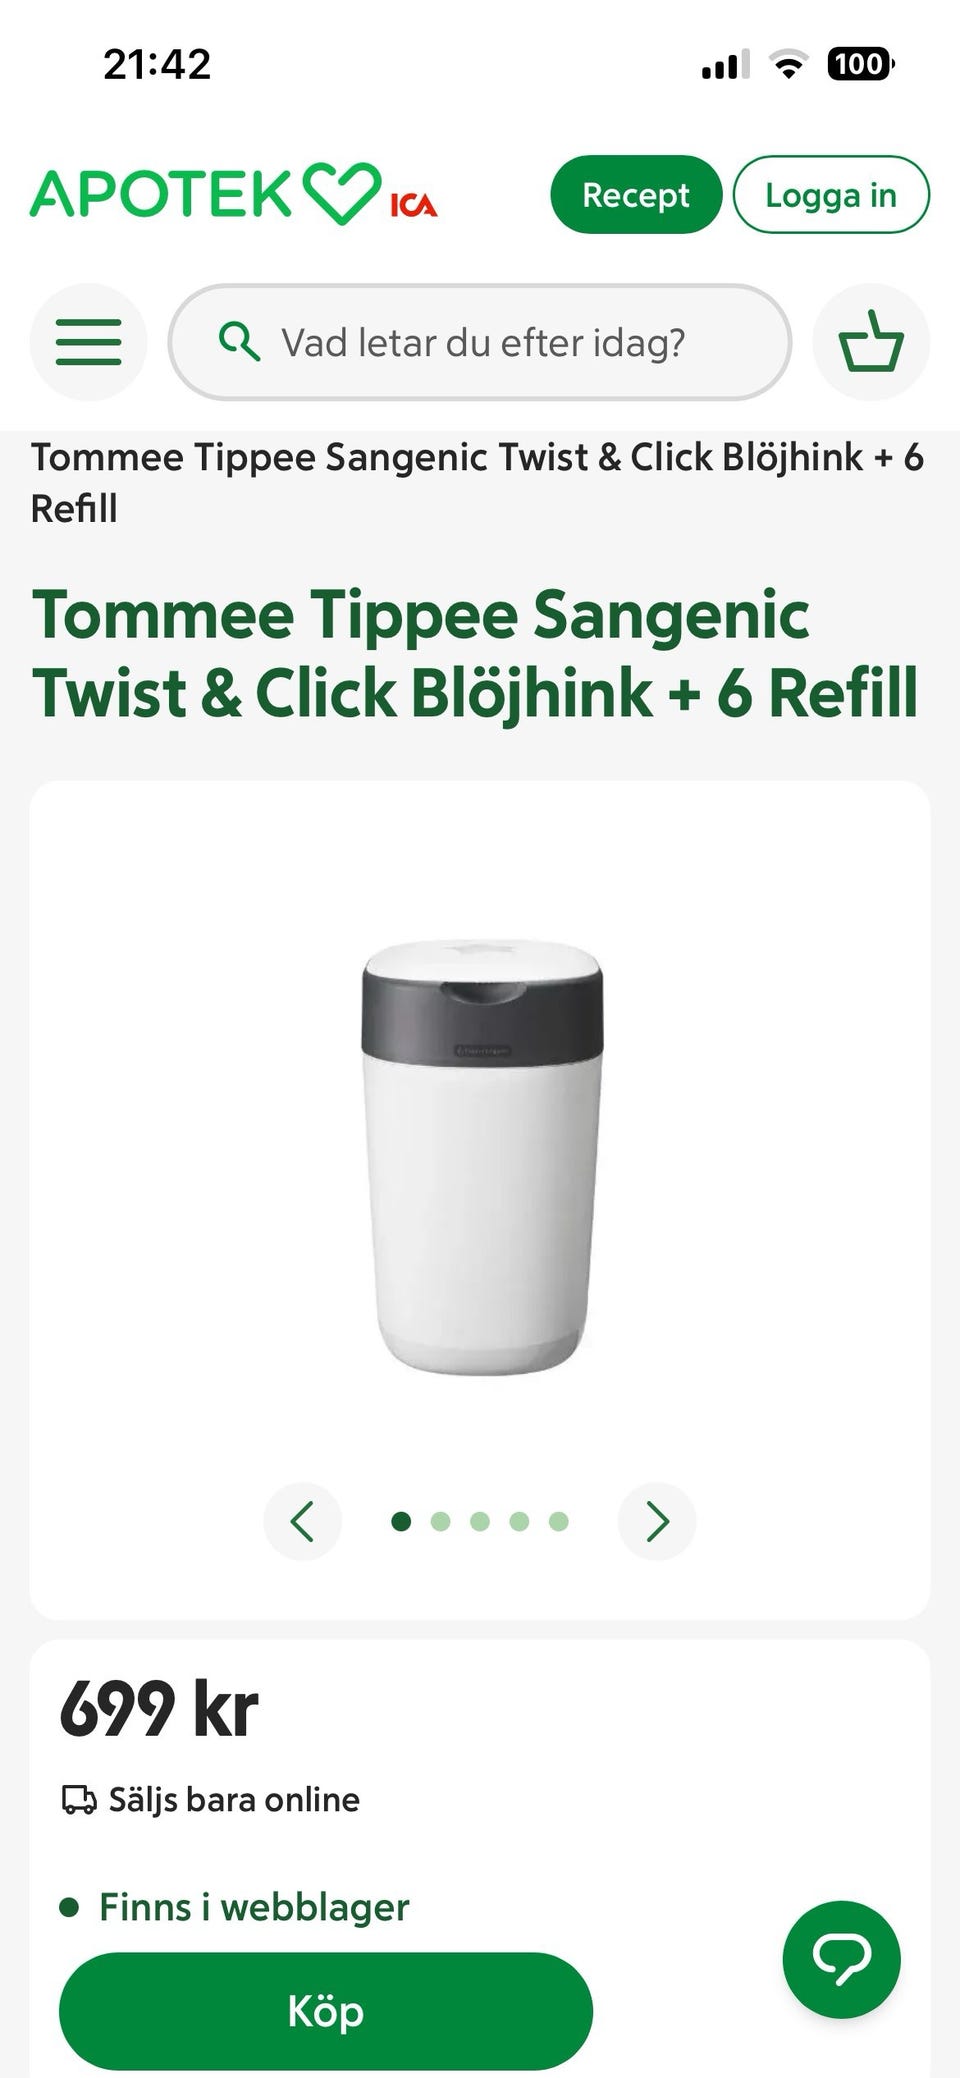960x2078 pixels.
Task: Show previous product image with left arrow
Action: coord(302,1521)
